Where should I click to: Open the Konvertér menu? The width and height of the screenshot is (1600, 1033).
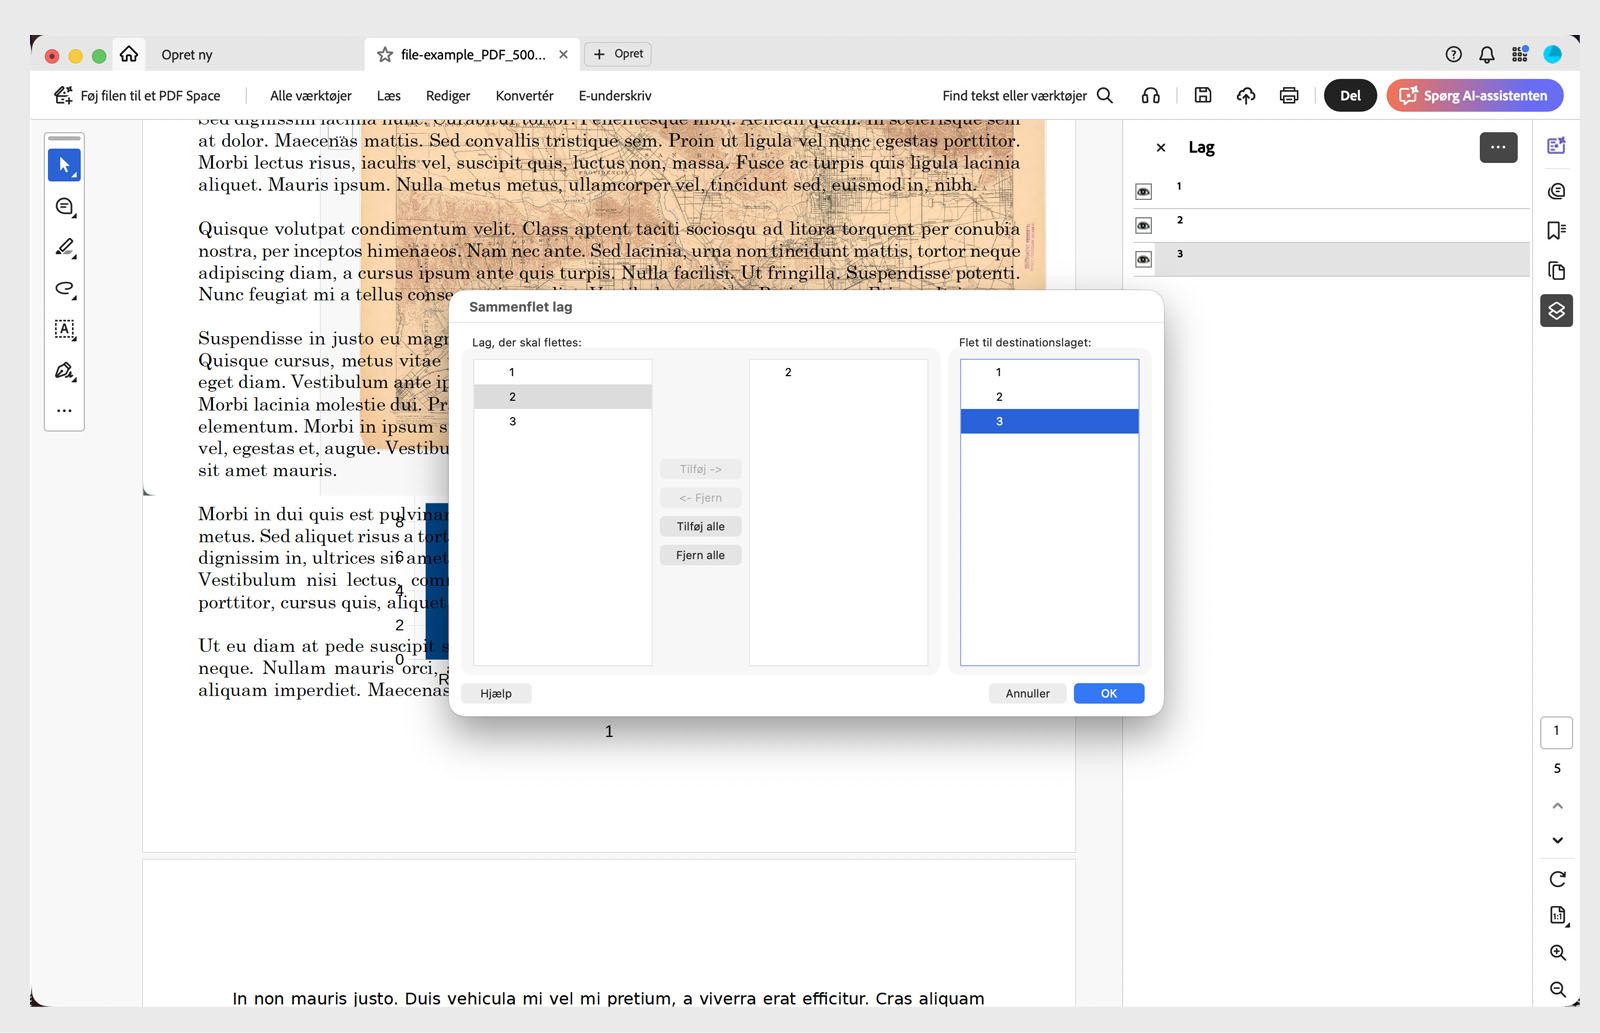click(x=524, y=96)
